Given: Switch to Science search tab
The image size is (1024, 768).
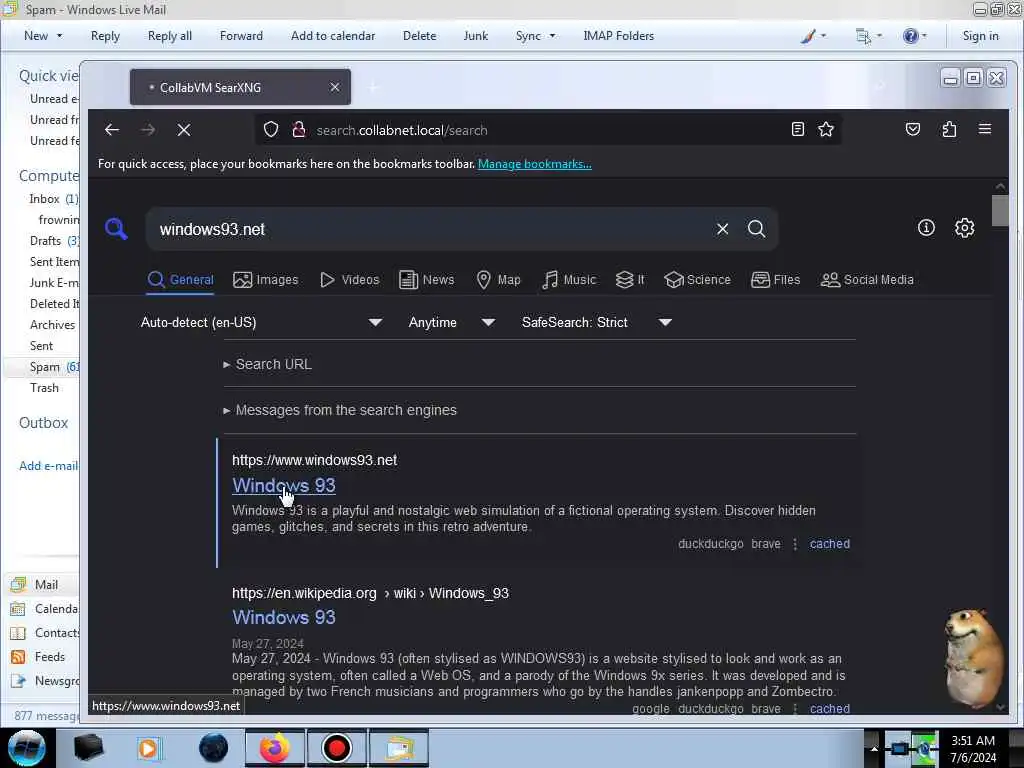Looking at the screenshot, I should click(697, 280).
